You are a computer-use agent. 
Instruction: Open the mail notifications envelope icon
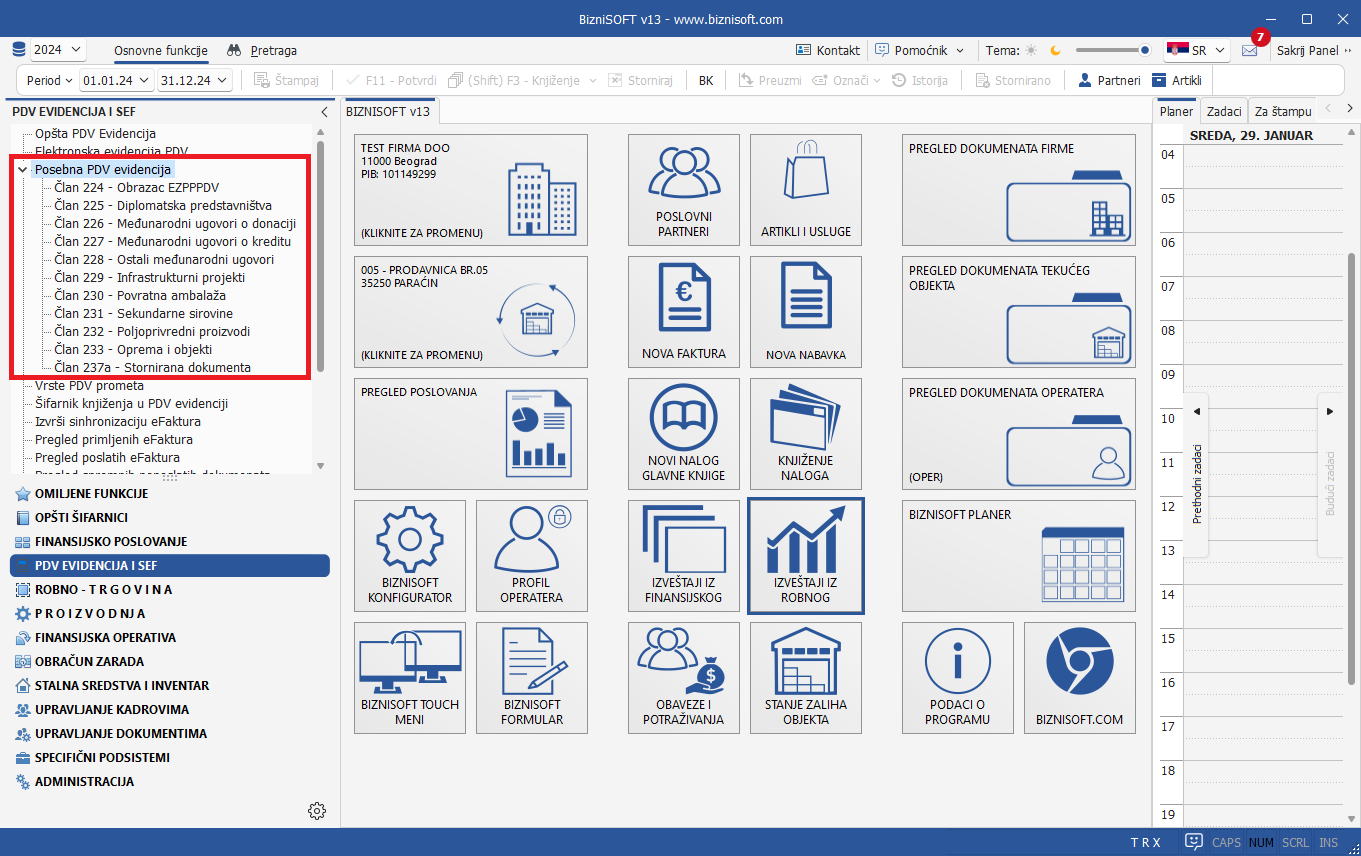pyautogui.click(x=1249, y=50)
